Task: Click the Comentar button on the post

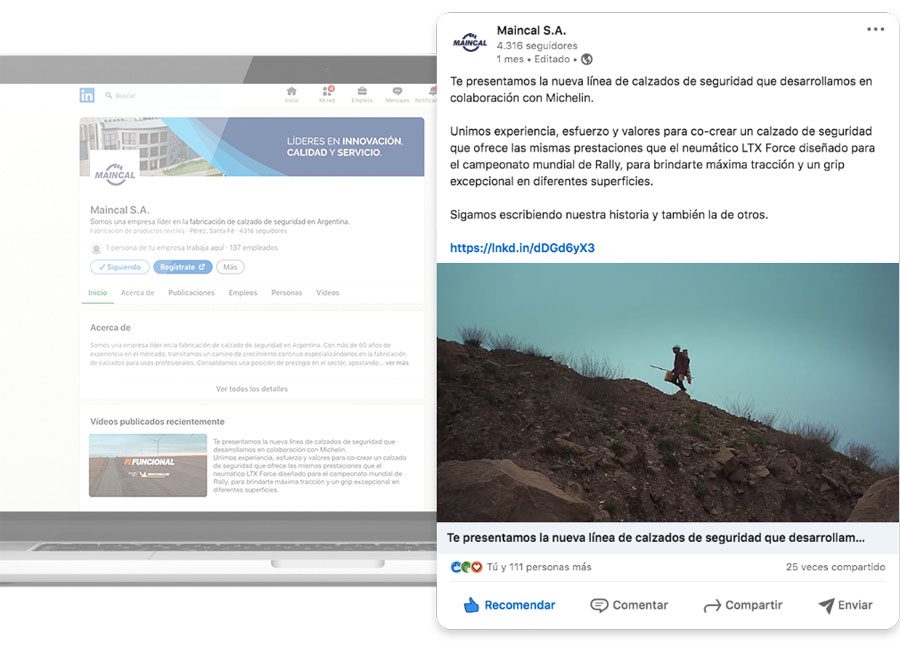Action: pyautogui.click(x=629, y=605)
